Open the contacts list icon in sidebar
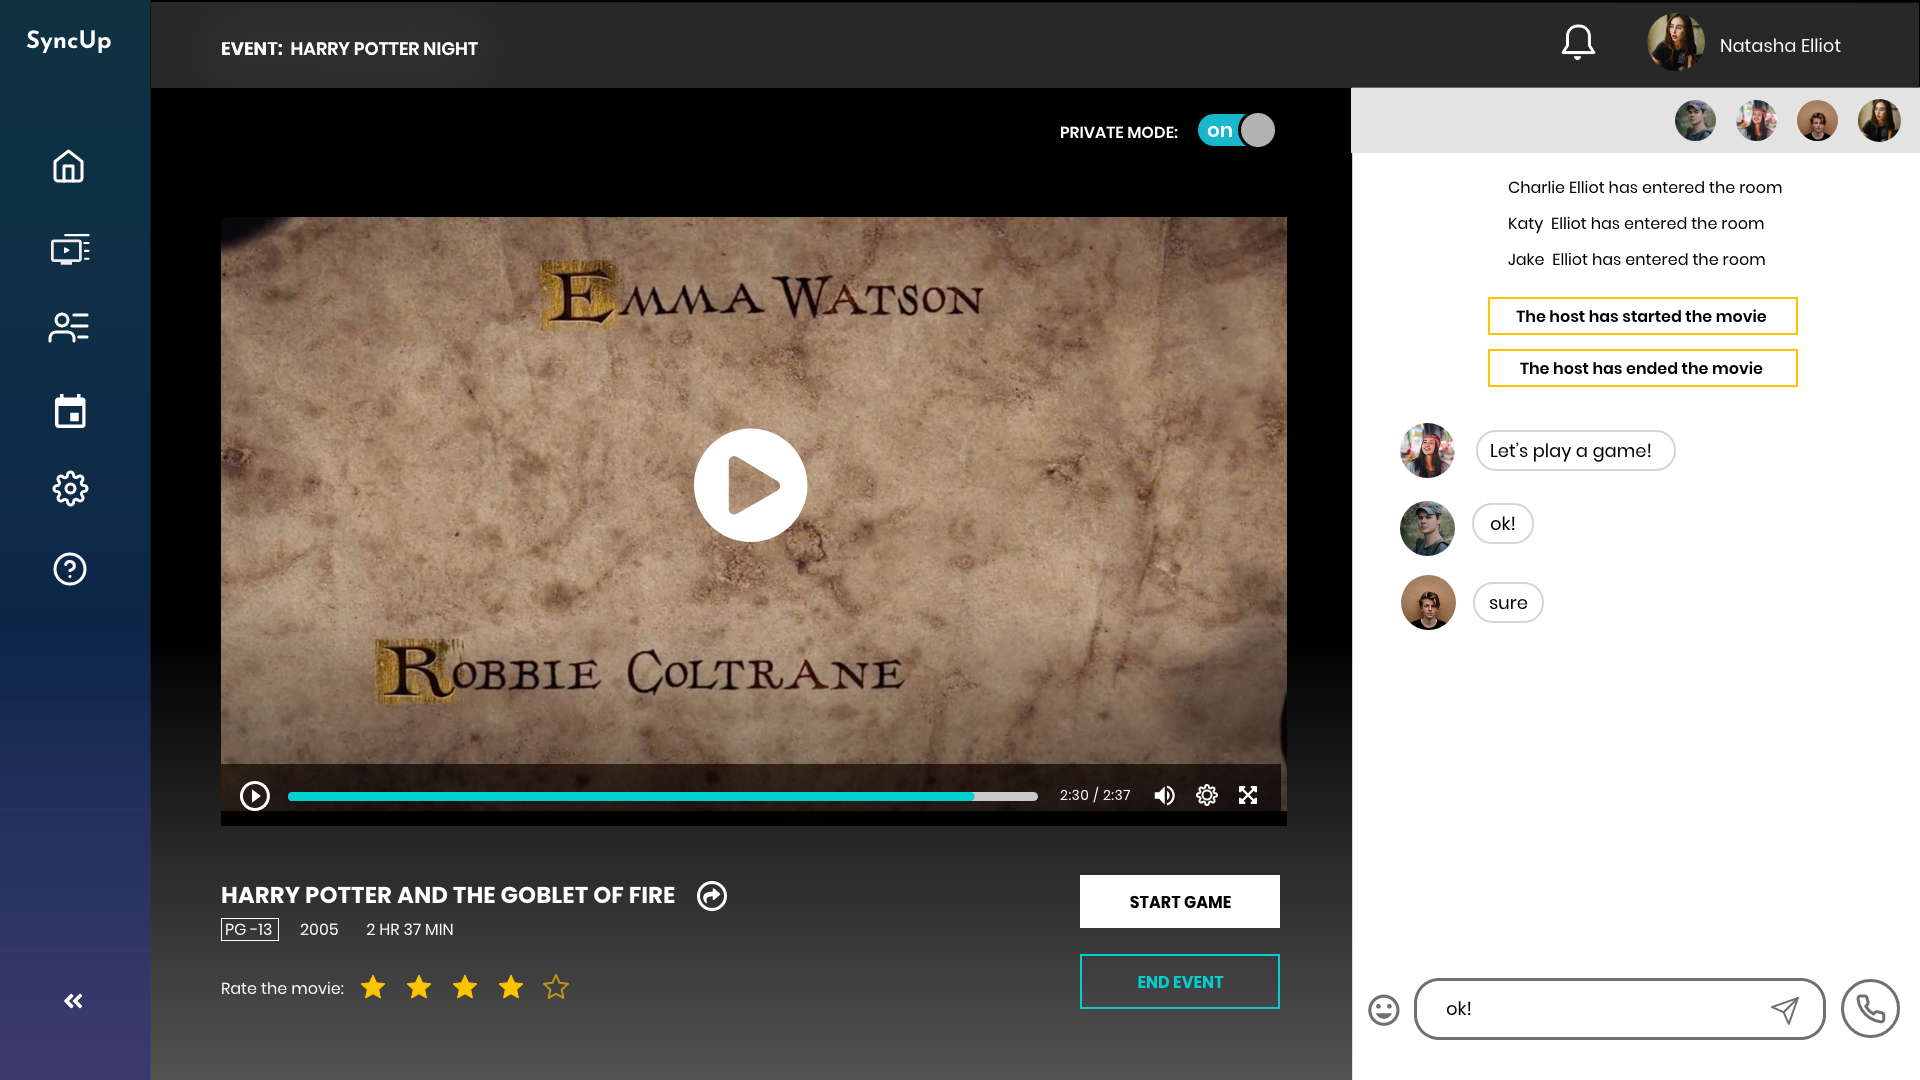This screenshot has height=1080, width=1920. click(69, 327)
